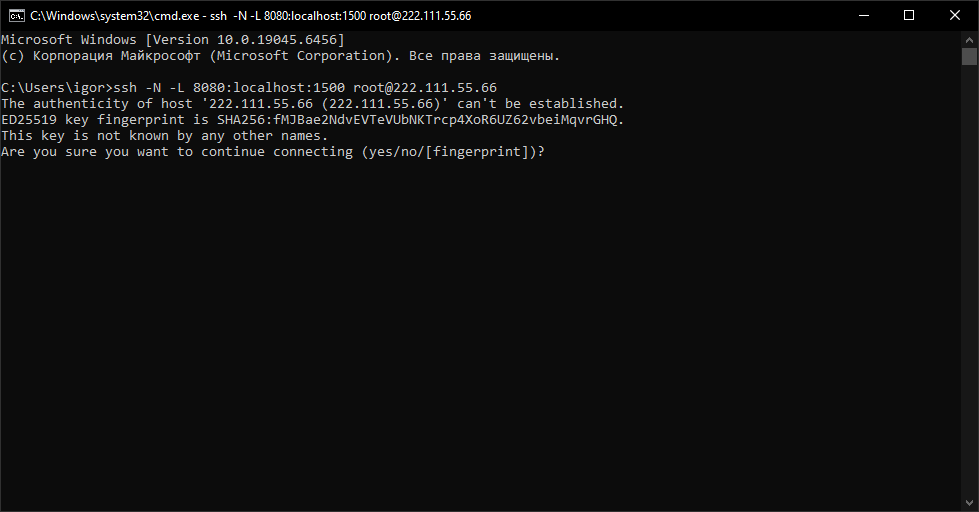Click the Microsoft Windows version line

click(x=172, y=40)
